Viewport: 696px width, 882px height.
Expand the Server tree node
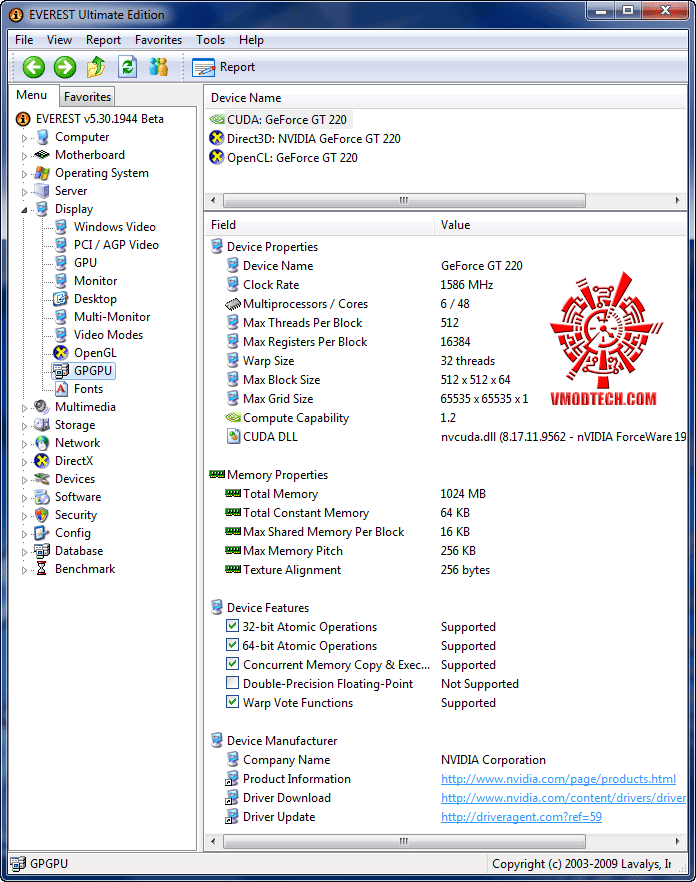(24, 192)
